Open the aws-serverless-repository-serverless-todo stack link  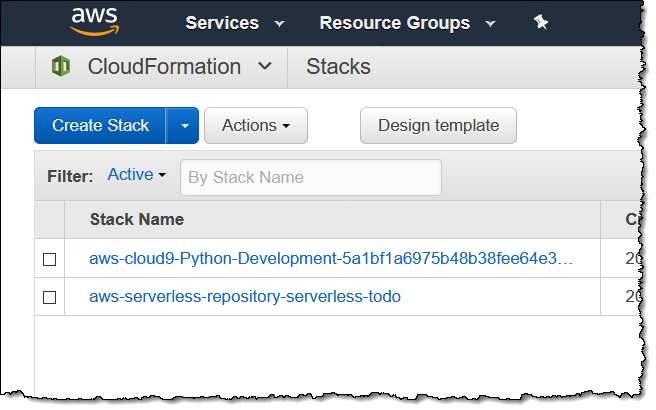point(245,297)
